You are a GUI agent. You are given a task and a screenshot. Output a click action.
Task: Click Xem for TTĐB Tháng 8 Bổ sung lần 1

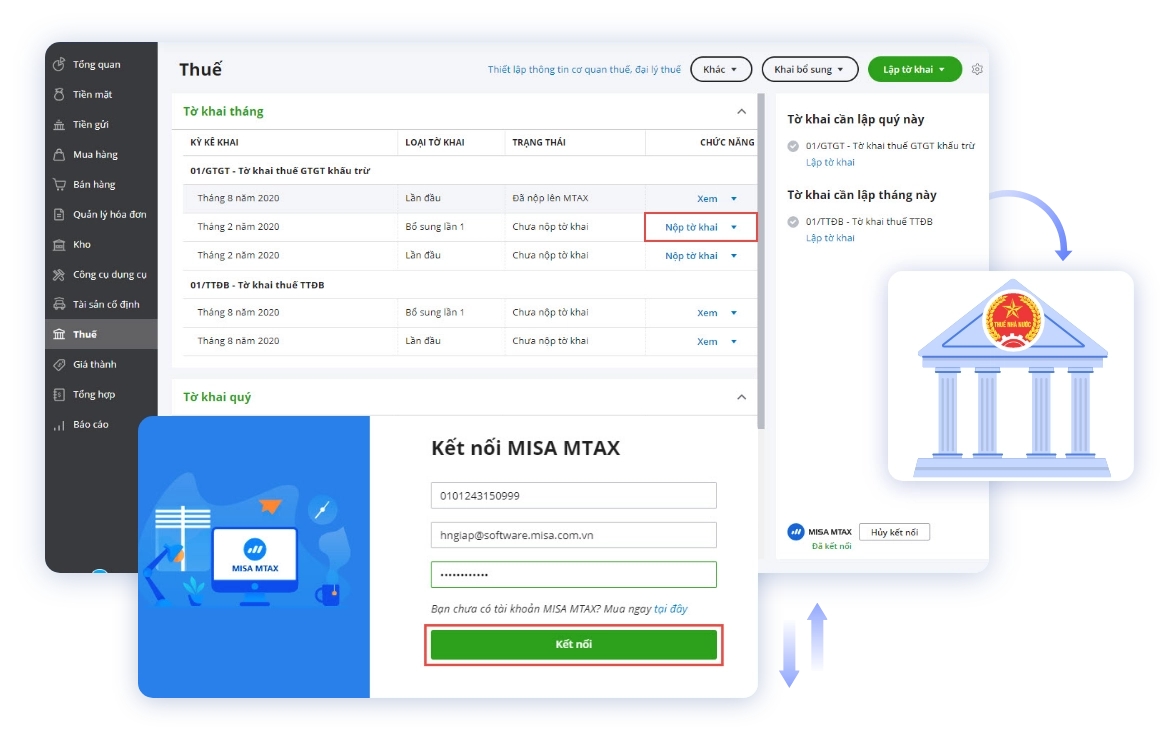click(x=707, y=313)
